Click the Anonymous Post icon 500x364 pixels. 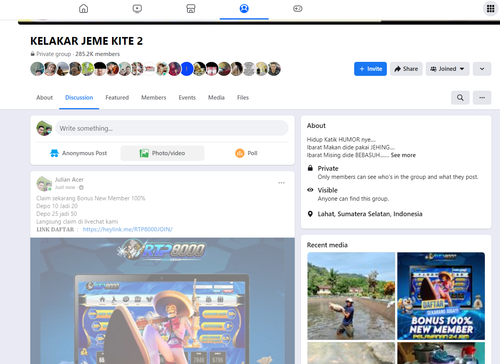click(54, 153)
